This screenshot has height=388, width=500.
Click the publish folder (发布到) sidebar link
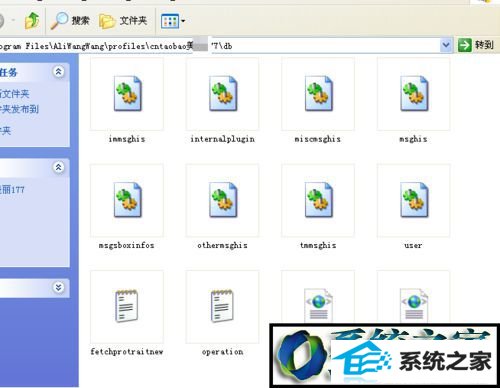click(19, 109)
